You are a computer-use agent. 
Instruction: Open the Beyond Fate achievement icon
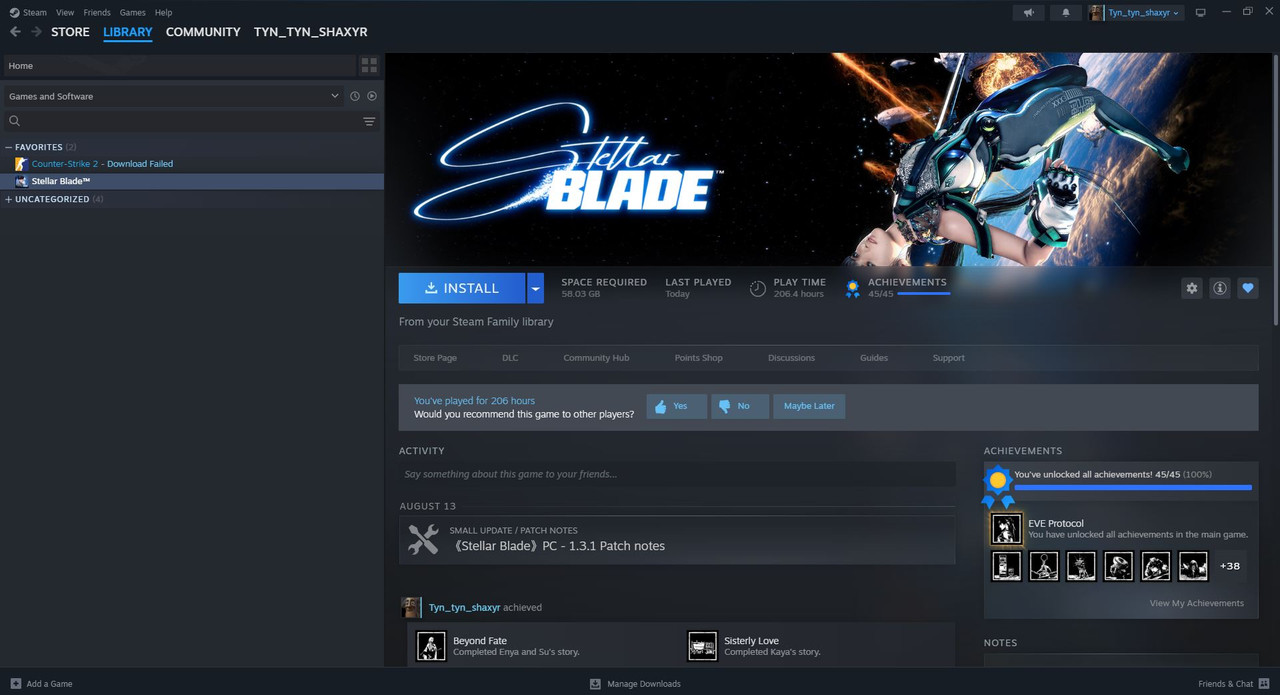pos(431,646)
